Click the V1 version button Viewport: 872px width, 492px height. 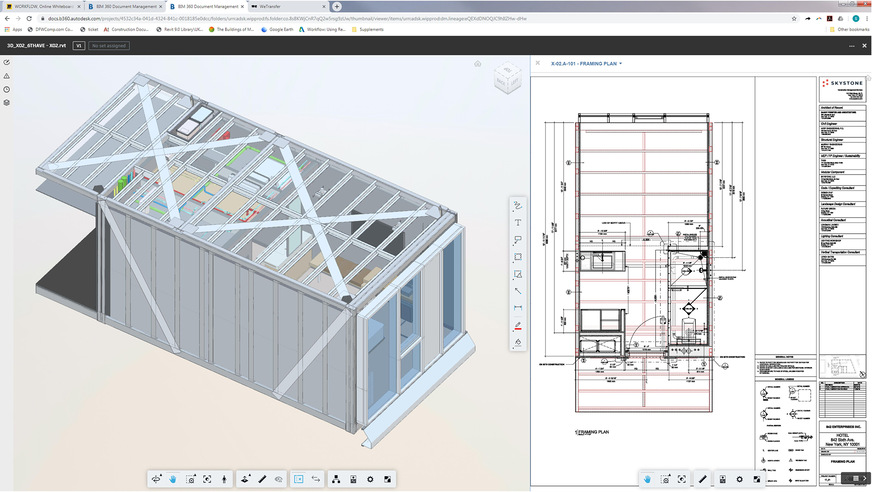(x=79, y=46)
